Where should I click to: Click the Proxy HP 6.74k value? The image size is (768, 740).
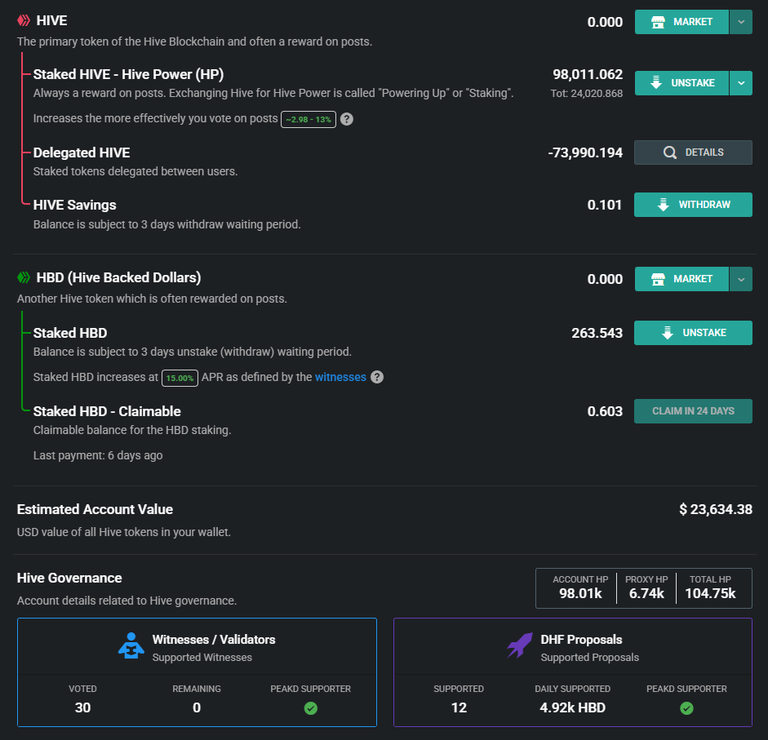click(647, 594)
